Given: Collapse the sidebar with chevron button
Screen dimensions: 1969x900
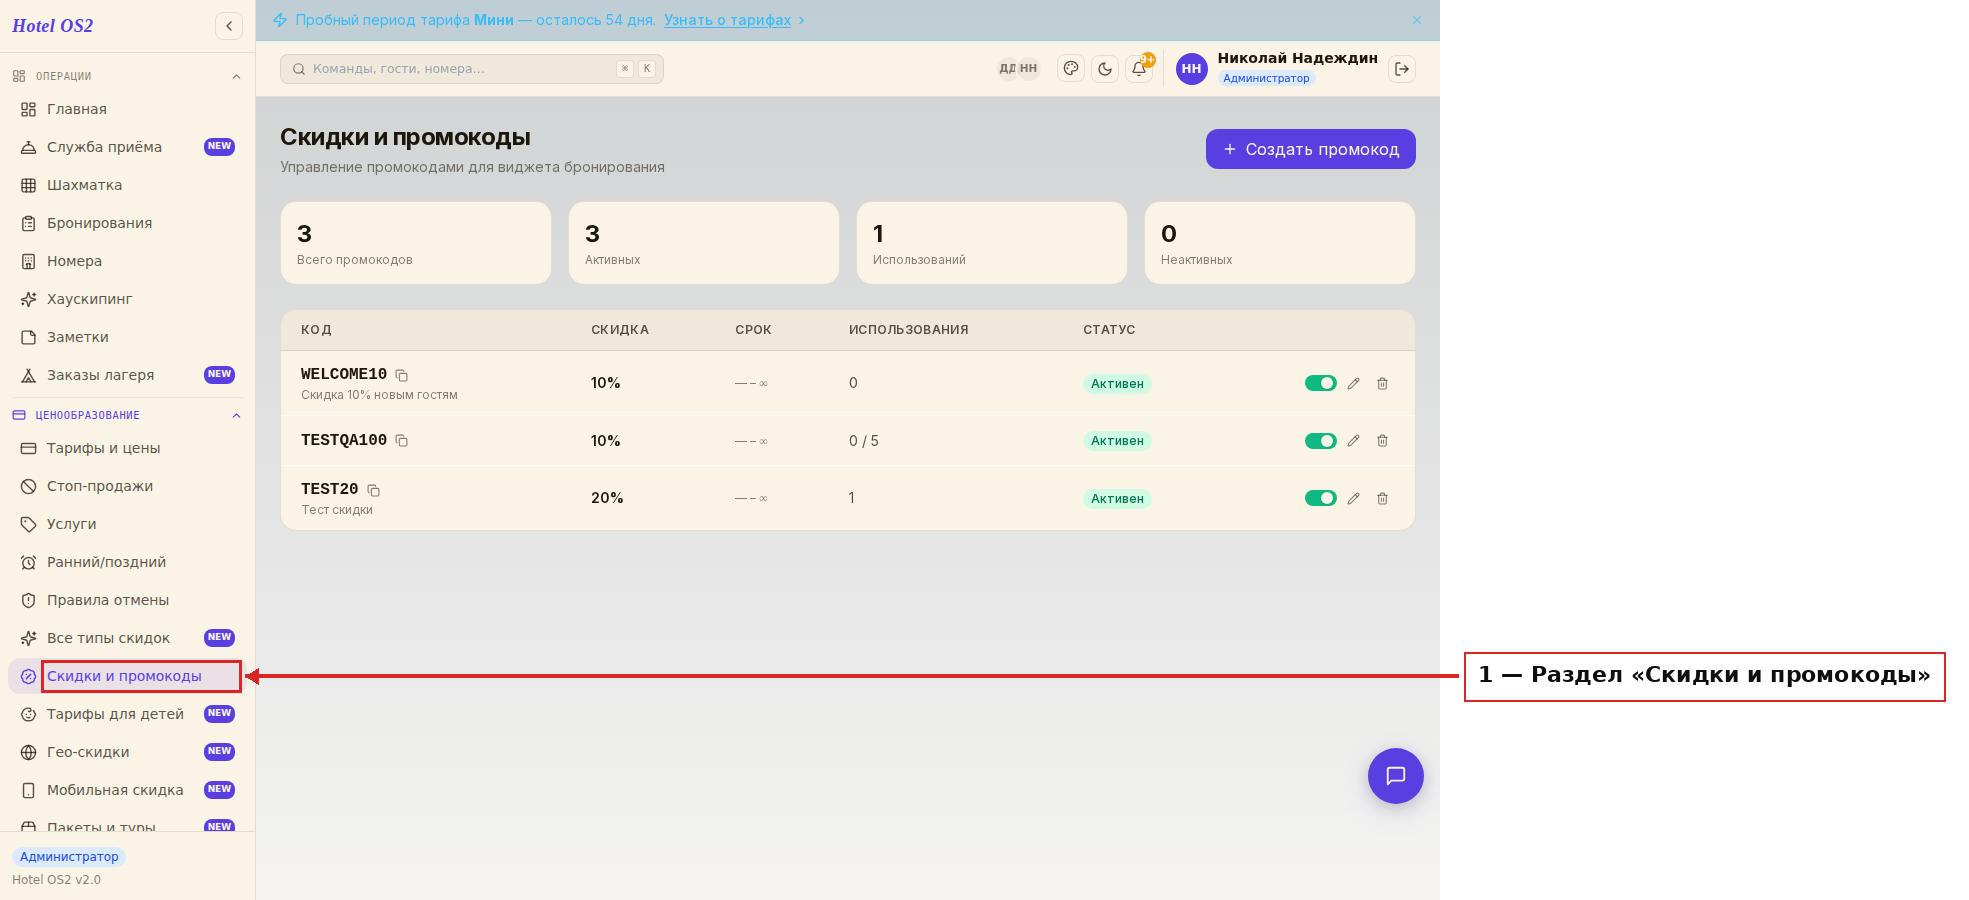Looking at the screenshot, I should coord(229,26).
